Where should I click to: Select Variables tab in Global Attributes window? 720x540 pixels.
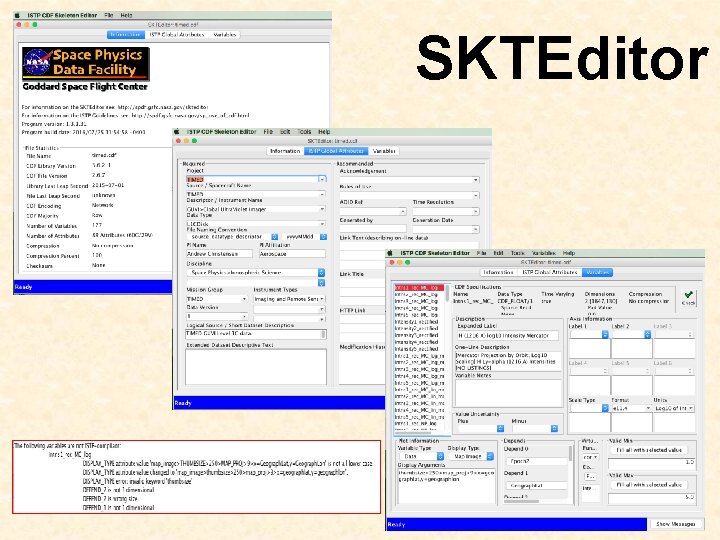[x=384, y=151]
